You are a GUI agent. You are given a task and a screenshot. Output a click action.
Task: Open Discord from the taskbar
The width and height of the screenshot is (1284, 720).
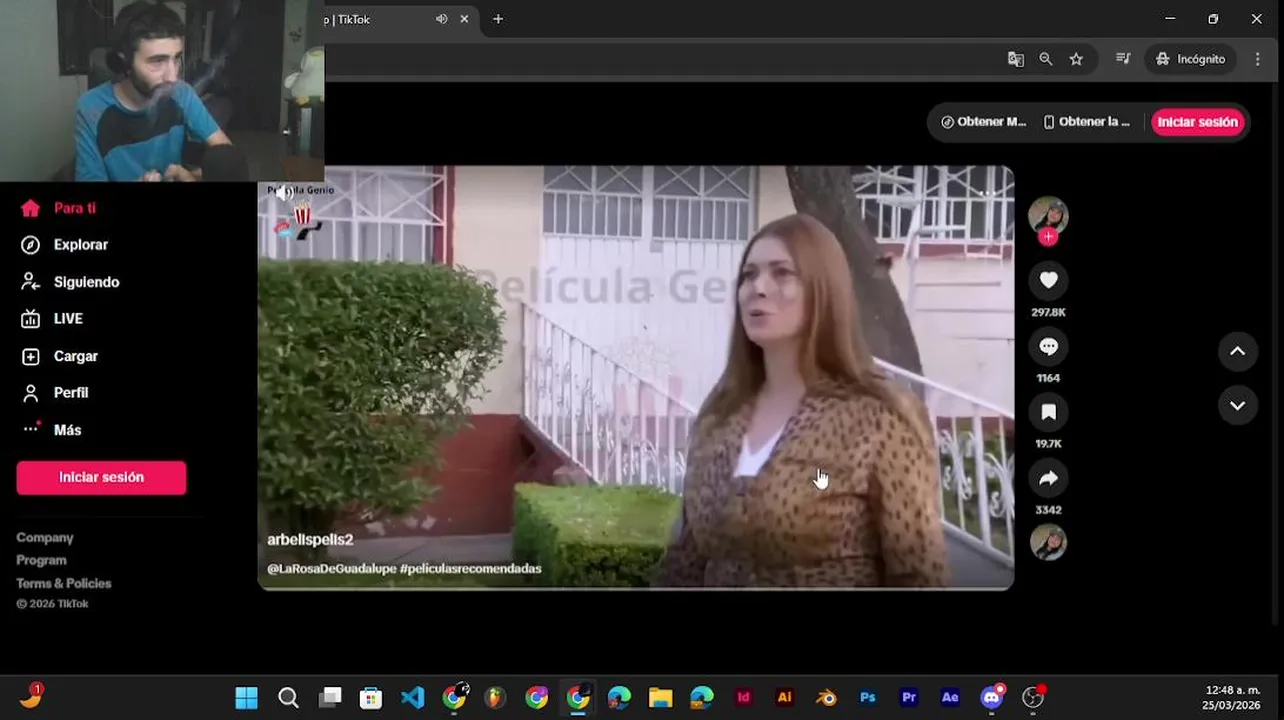(992, 698)
